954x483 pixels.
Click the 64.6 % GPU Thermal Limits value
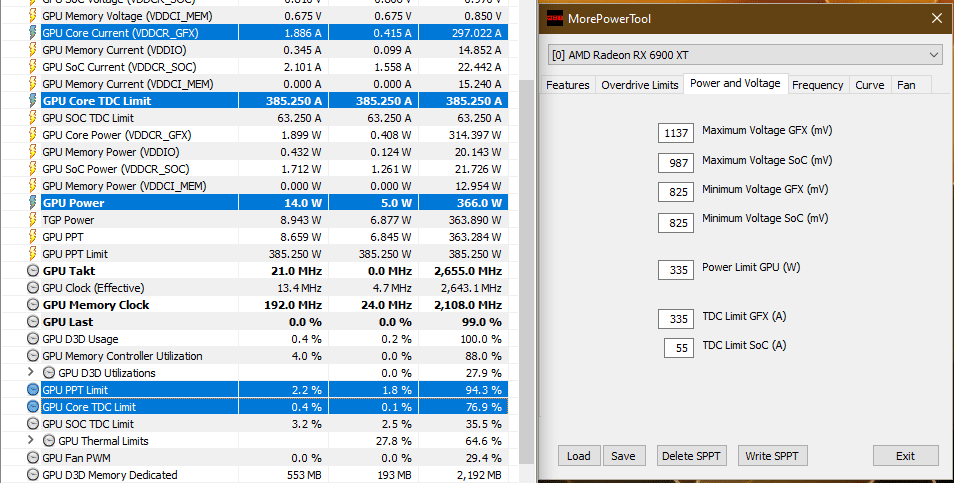click(484, 441)
